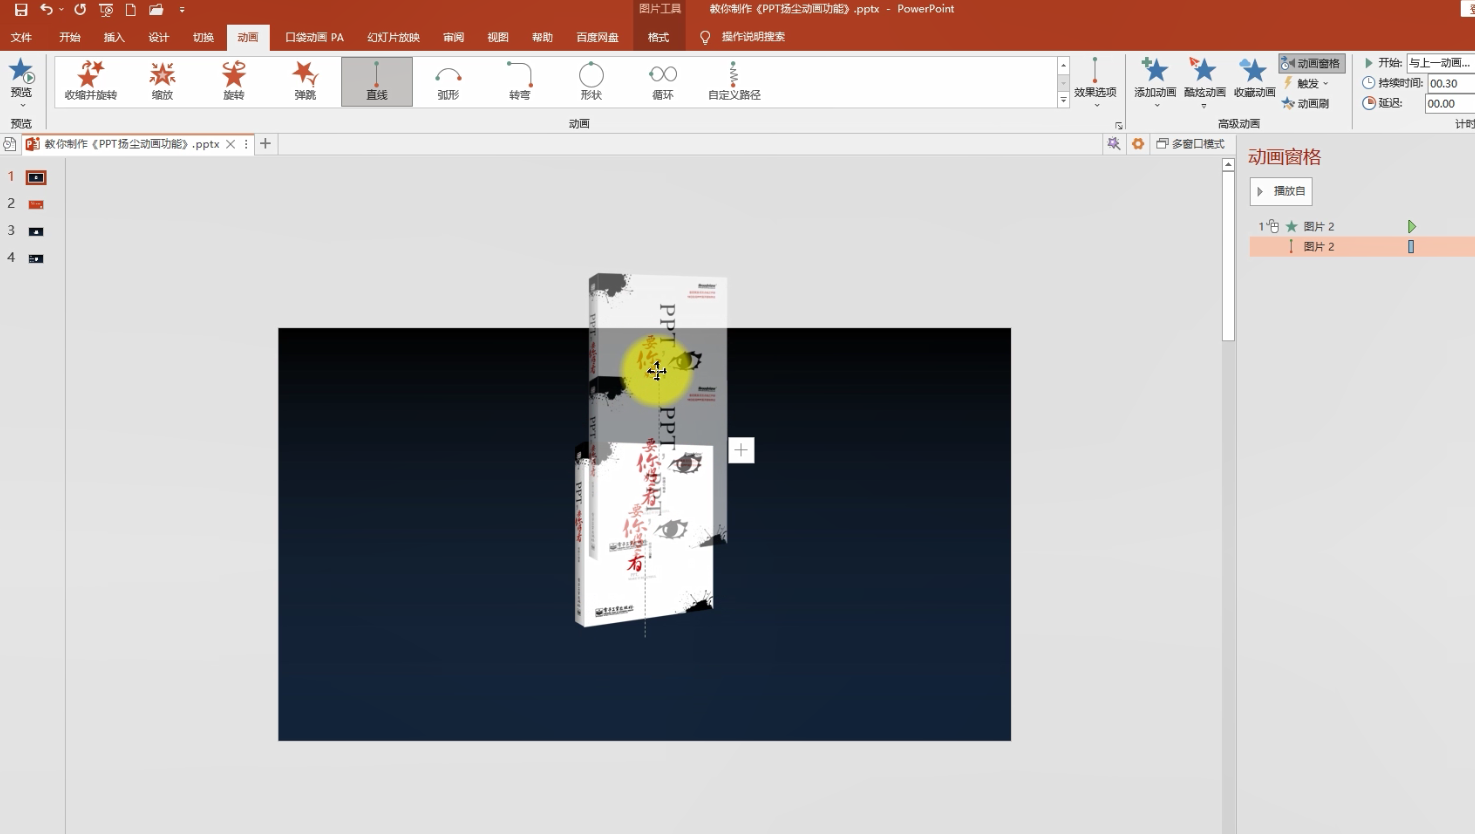Select the 直线 motion path
Viewport: 1475px width, 834px height.
pos(377,81)
